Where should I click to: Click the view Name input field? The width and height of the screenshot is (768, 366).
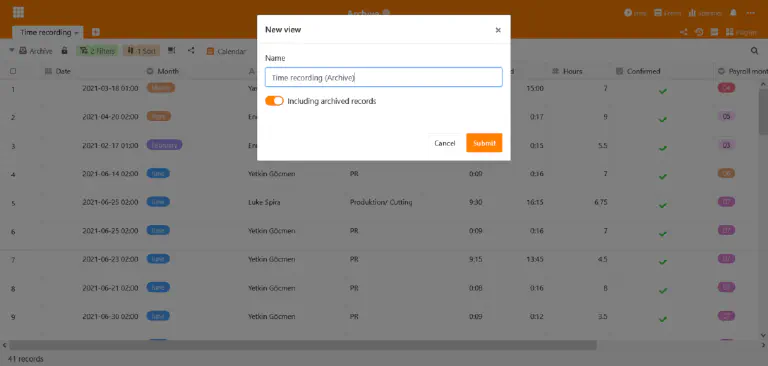click(x=384, y=77)
